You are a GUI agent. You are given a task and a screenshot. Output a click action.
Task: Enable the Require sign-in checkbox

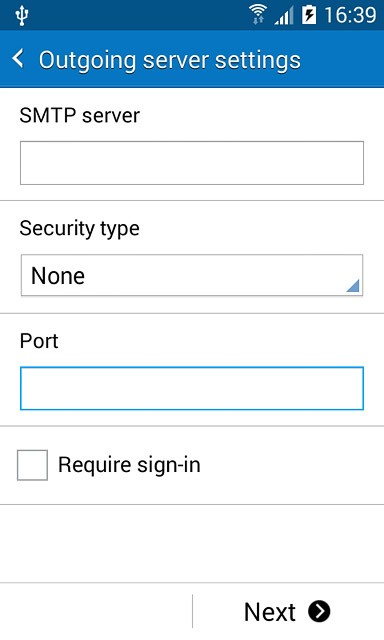point(32,465)
